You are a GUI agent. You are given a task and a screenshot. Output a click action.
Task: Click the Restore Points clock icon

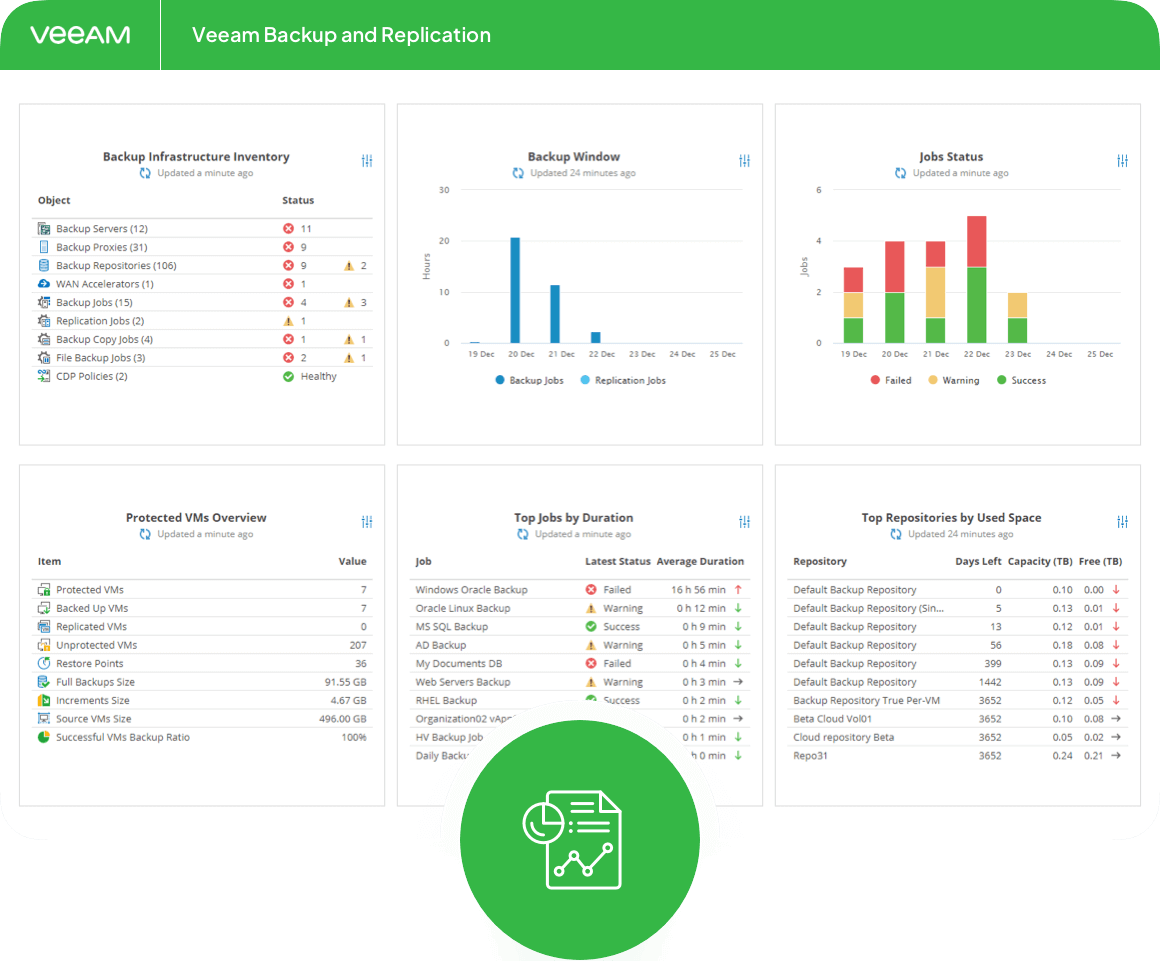tap(44, 664)
